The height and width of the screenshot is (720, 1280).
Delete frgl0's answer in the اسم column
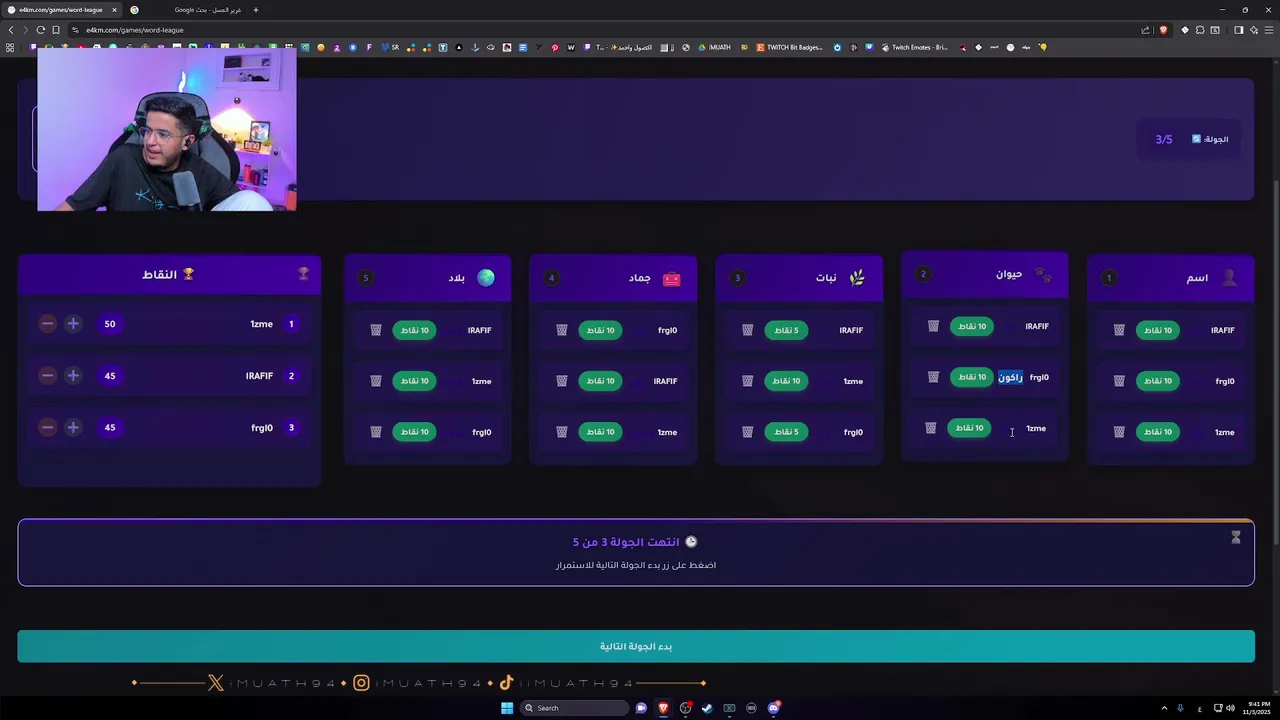pos(1119,381)
